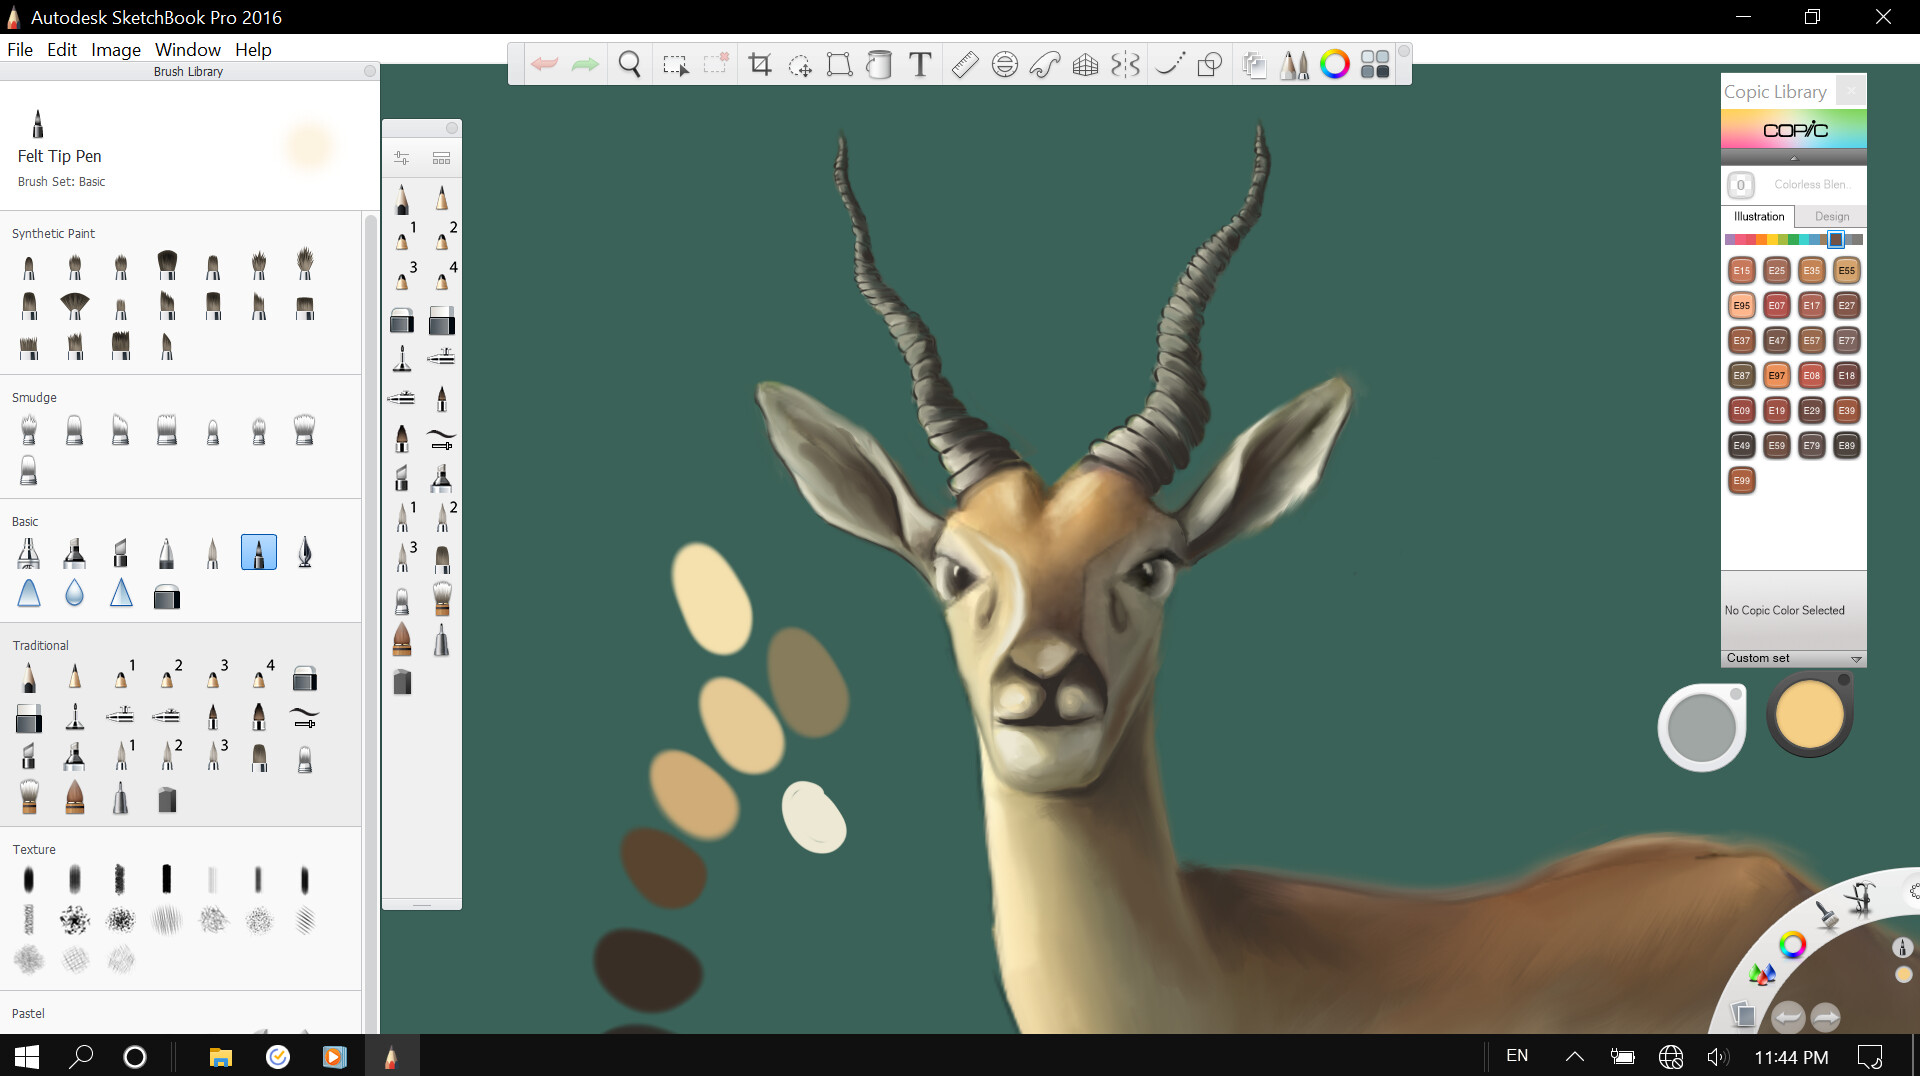This screenshot has width=1920, height=1076.
Task: Pick the Copic E97 color swatch
Action: (1777, 375)
